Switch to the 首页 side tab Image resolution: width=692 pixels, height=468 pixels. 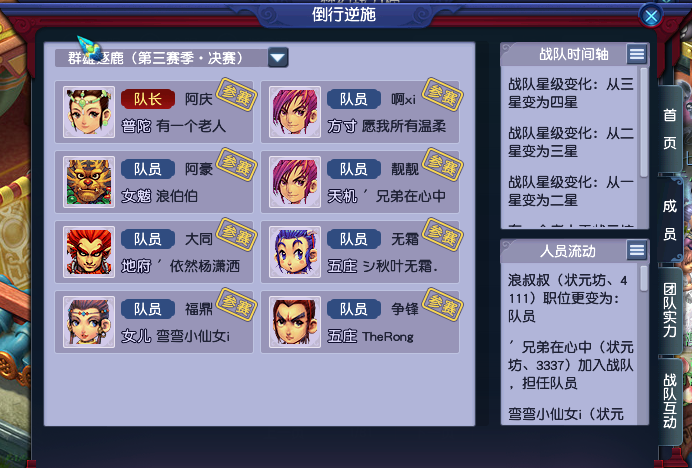(x=669, y=128)
